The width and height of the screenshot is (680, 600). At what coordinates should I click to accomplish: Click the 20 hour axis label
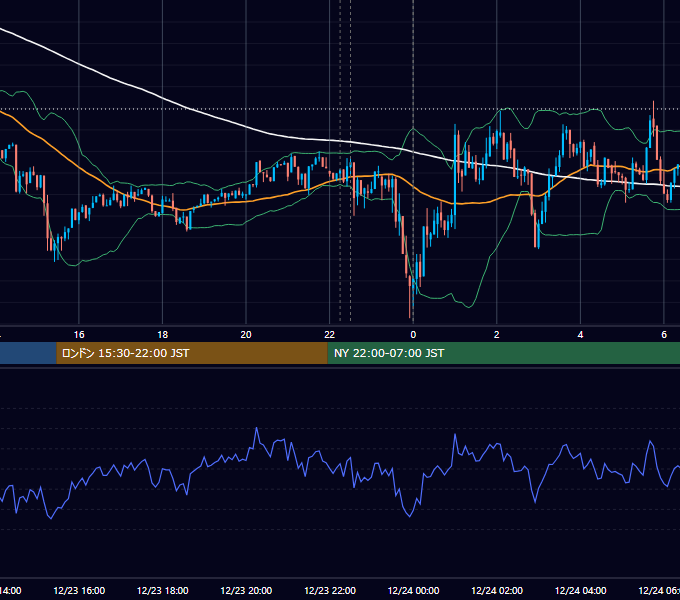246,335
